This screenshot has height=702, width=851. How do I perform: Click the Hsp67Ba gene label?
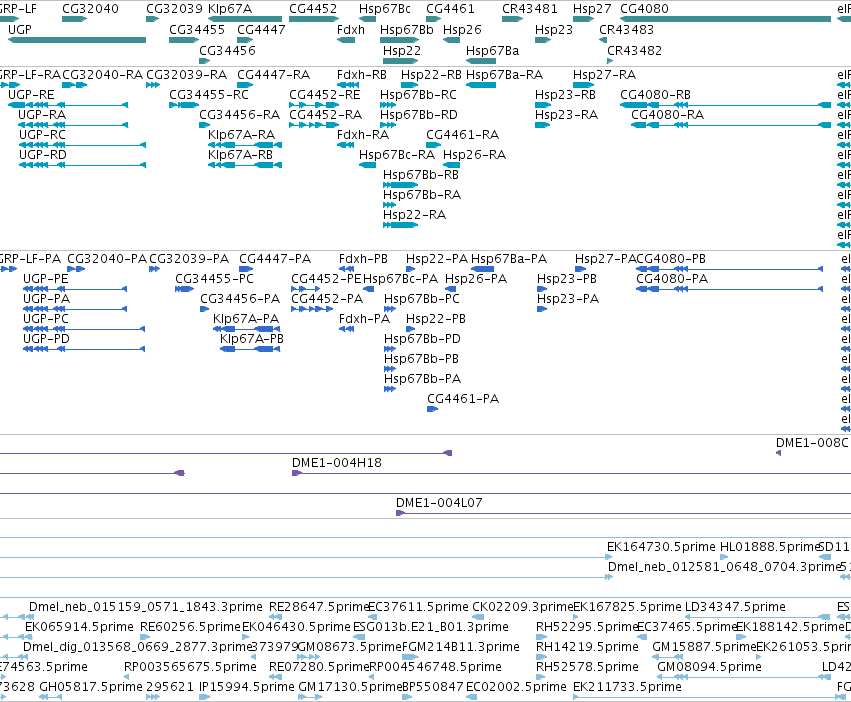point(492,50)
